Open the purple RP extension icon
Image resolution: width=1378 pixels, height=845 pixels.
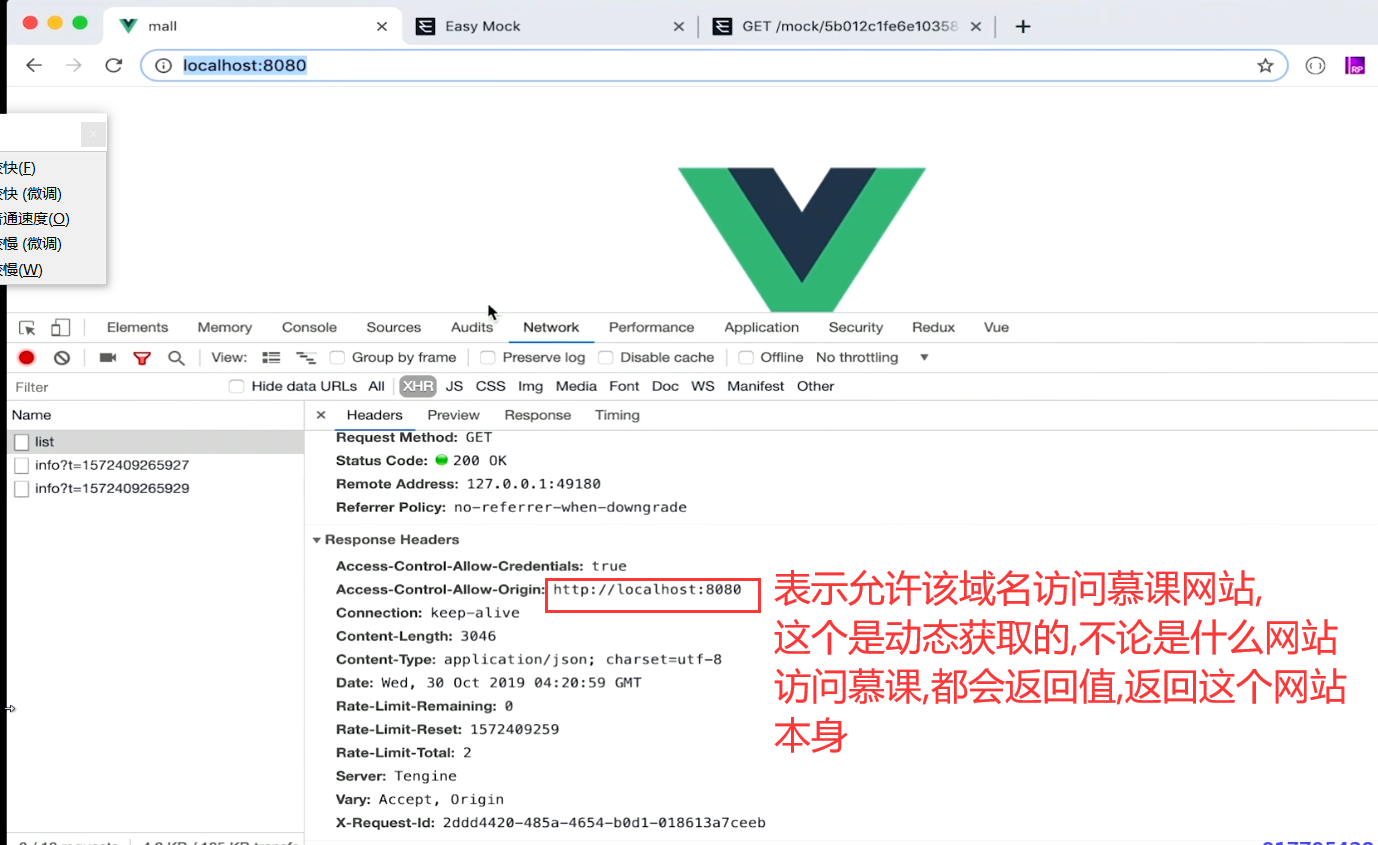tap(1355, 66)
